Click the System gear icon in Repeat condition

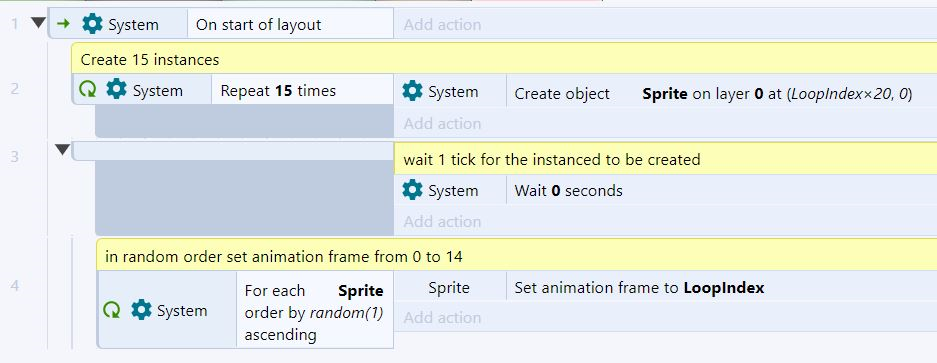click(117, 90)
